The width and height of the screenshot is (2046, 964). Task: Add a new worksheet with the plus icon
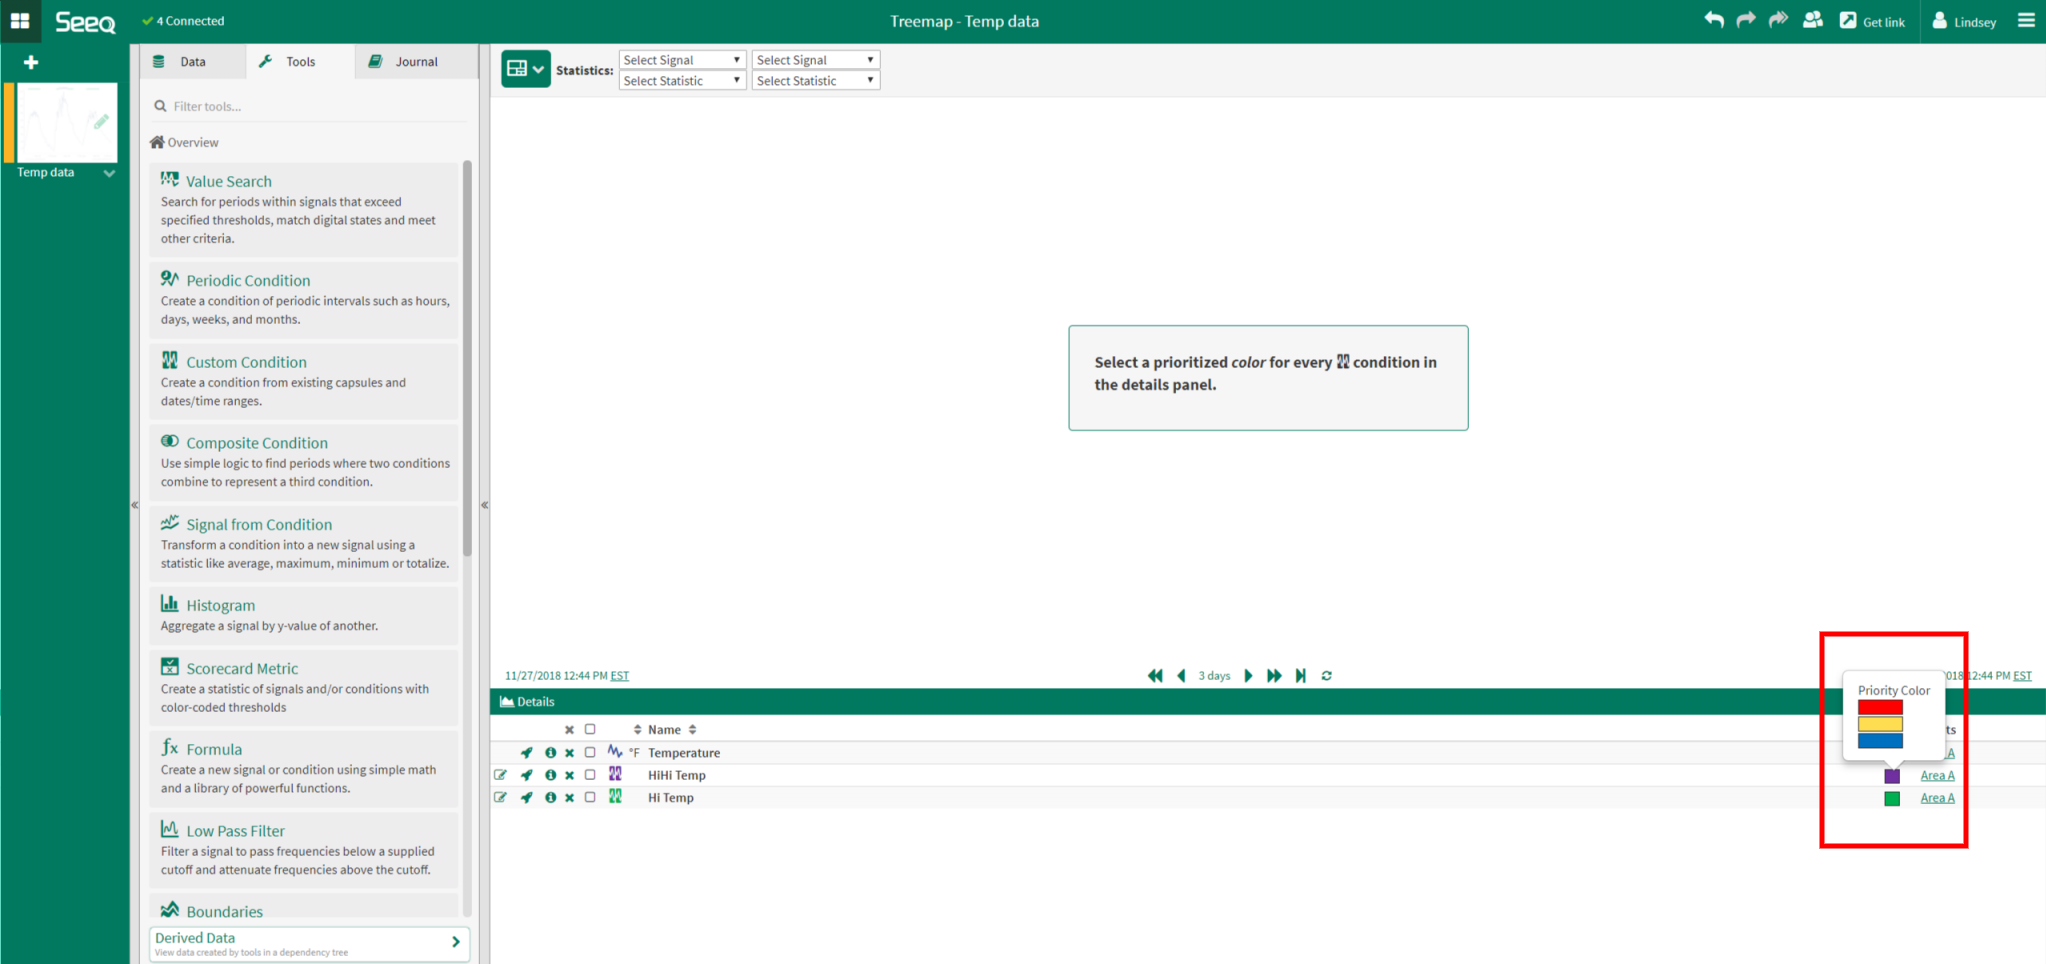point(31,62)
